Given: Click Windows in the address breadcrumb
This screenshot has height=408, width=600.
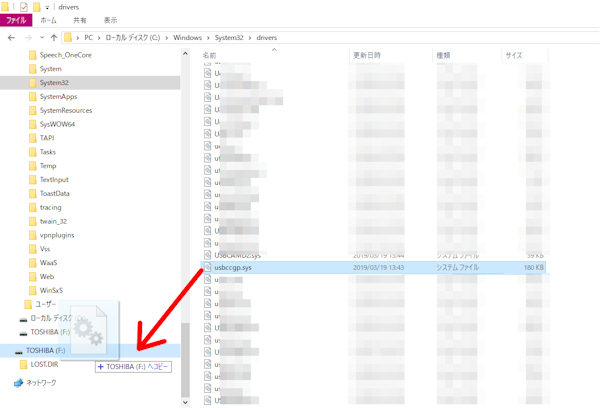Looking at the screenshot, I should coord(188,38).
